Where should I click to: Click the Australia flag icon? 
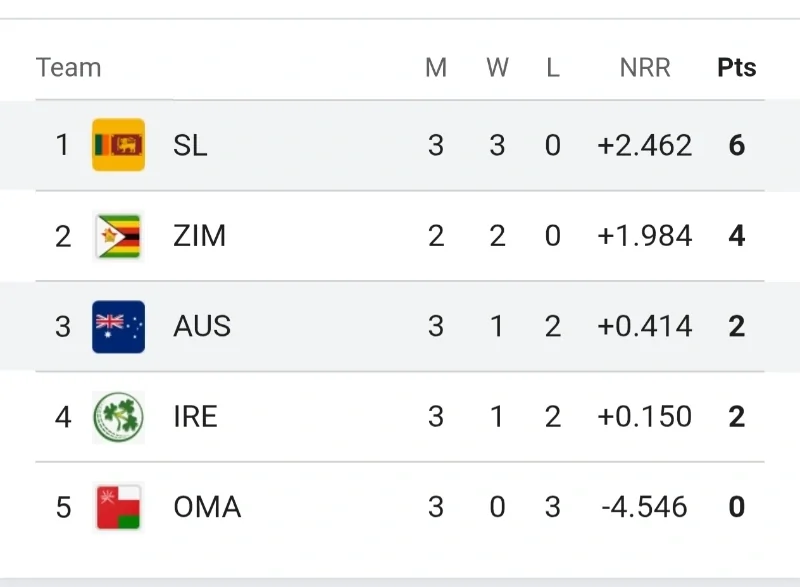tap(118, 327)
